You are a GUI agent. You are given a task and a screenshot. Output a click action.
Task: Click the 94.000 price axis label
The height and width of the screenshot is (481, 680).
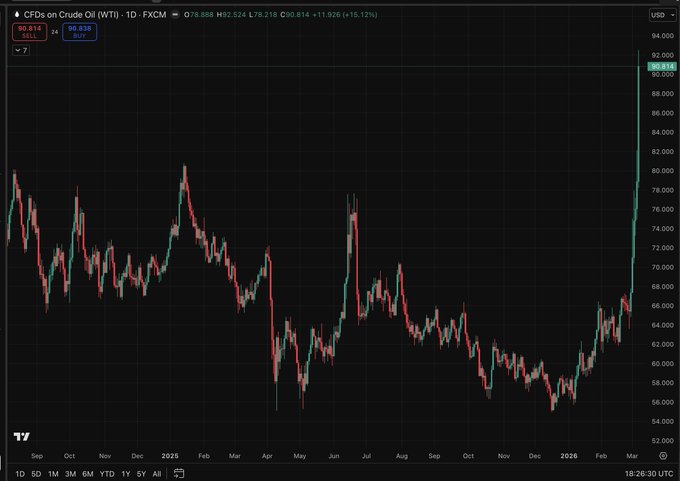(662, 36)
